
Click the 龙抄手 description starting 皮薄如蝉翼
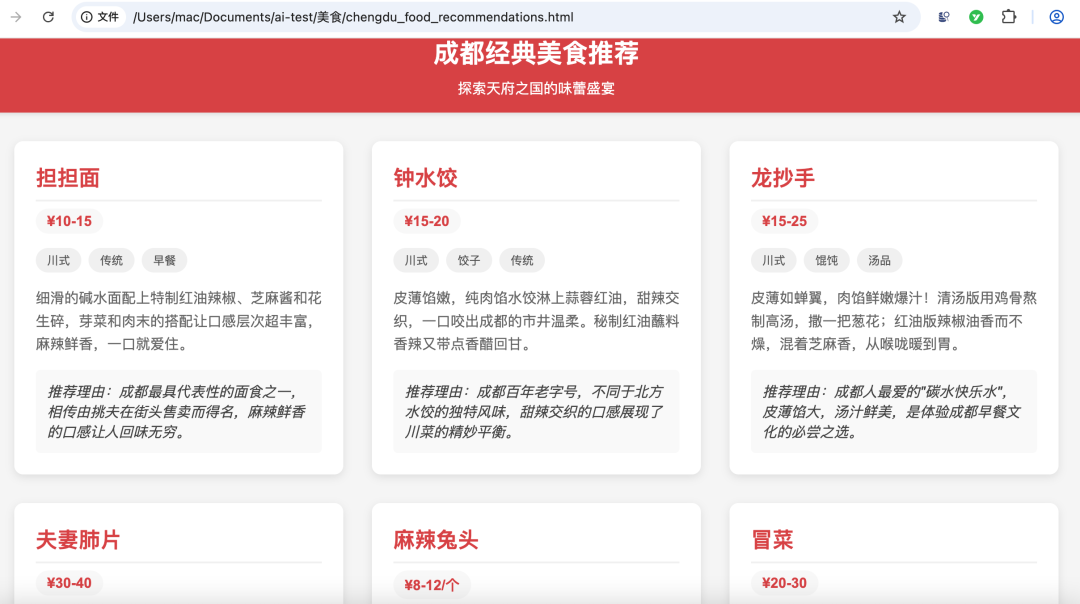tap(893, 321)
